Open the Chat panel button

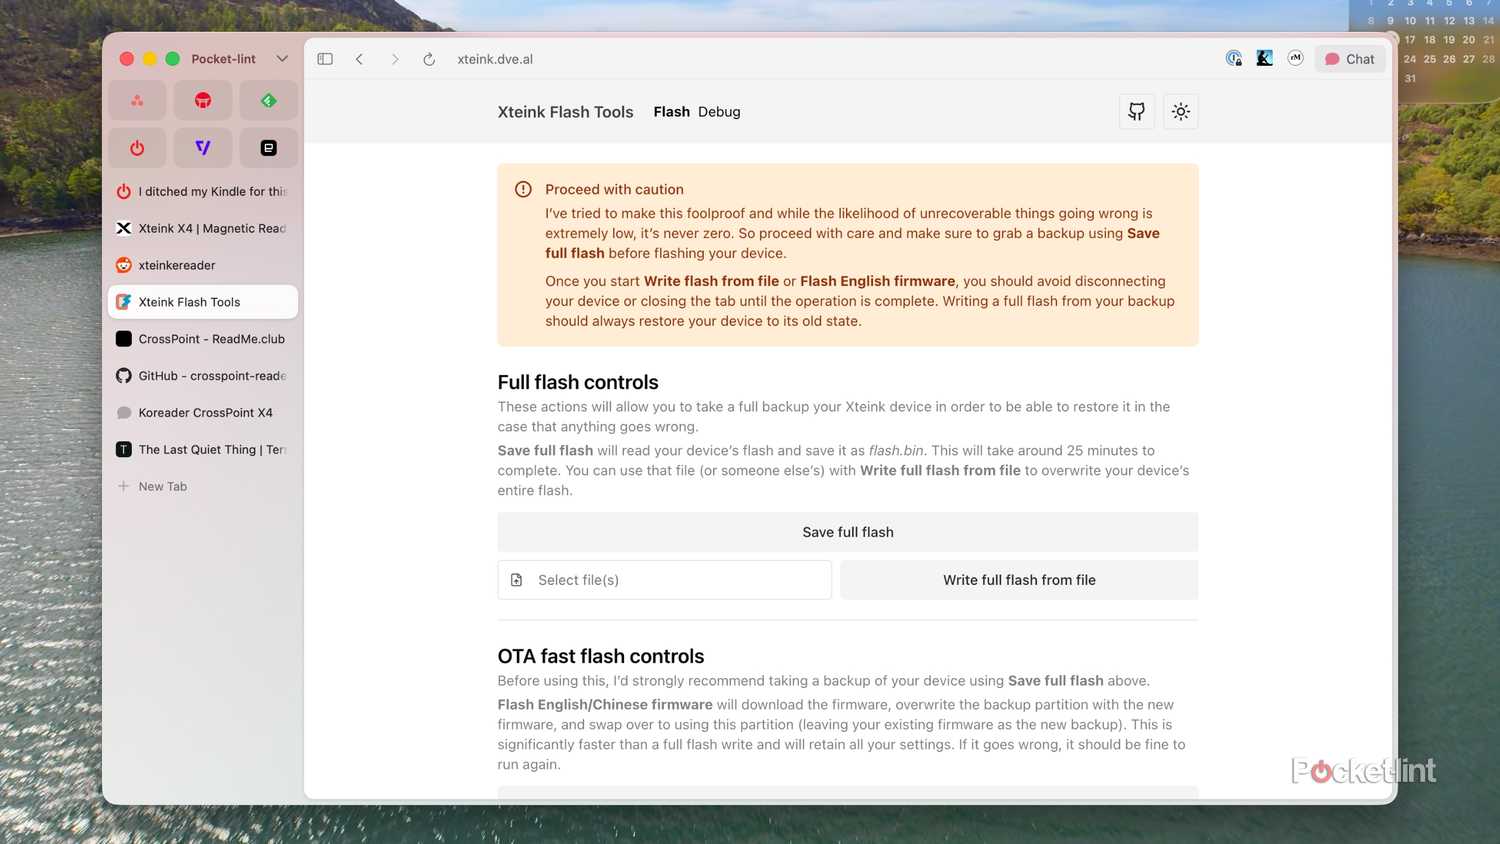pyautogui.click(x=1350, y=59)
